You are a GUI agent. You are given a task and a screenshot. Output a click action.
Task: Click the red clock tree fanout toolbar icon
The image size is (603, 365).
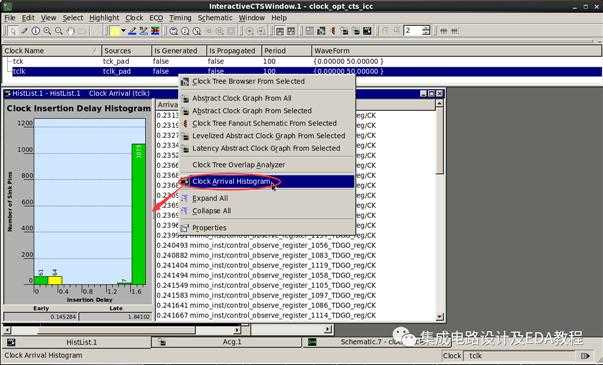click(x=333, y=31)
